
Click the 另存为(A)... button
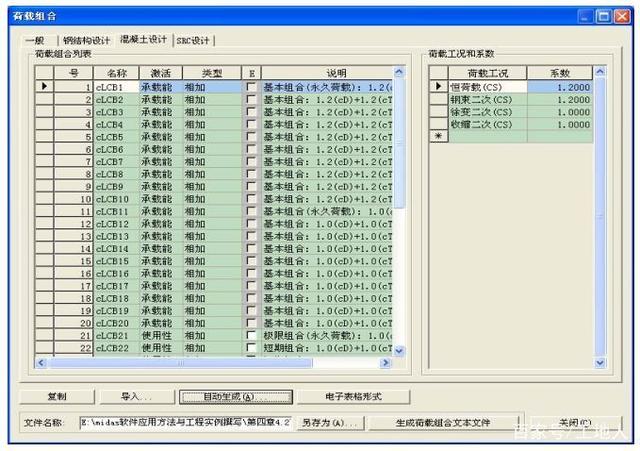(x=329, y=422)
